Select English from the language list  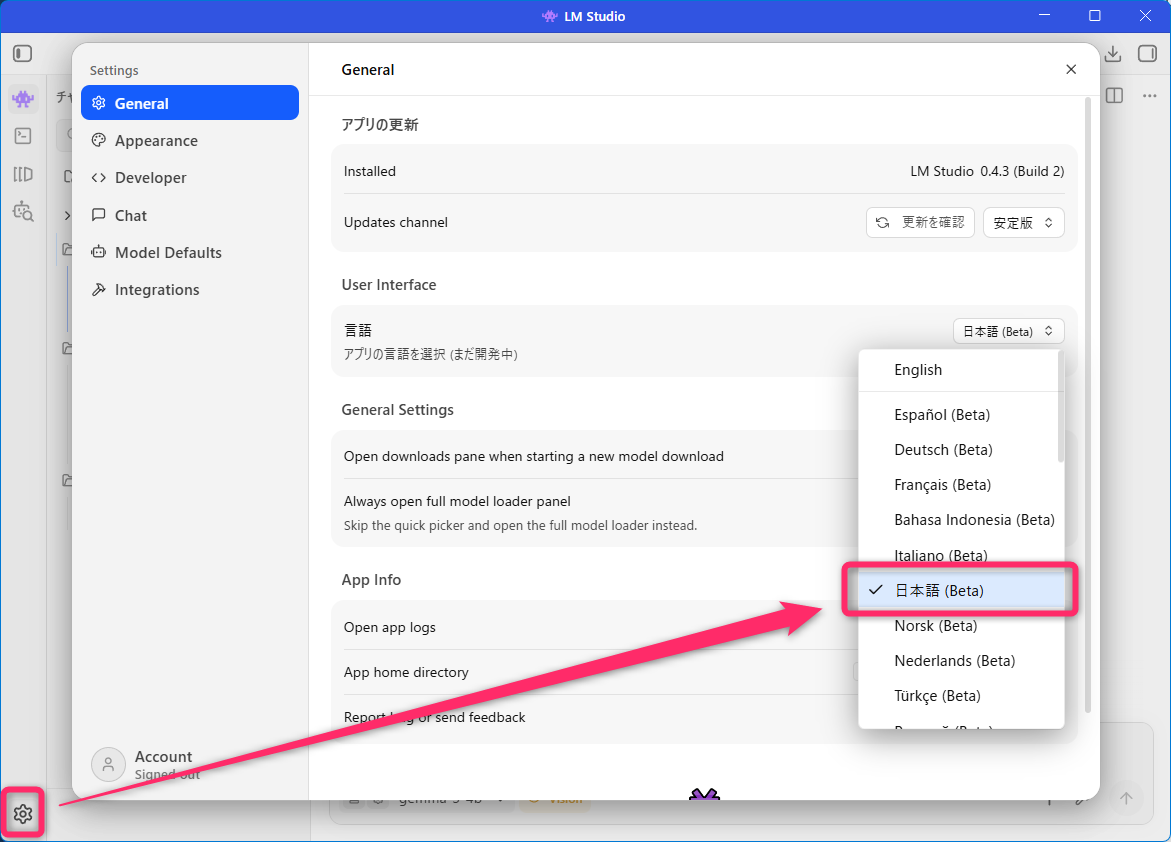click(918, 370)
